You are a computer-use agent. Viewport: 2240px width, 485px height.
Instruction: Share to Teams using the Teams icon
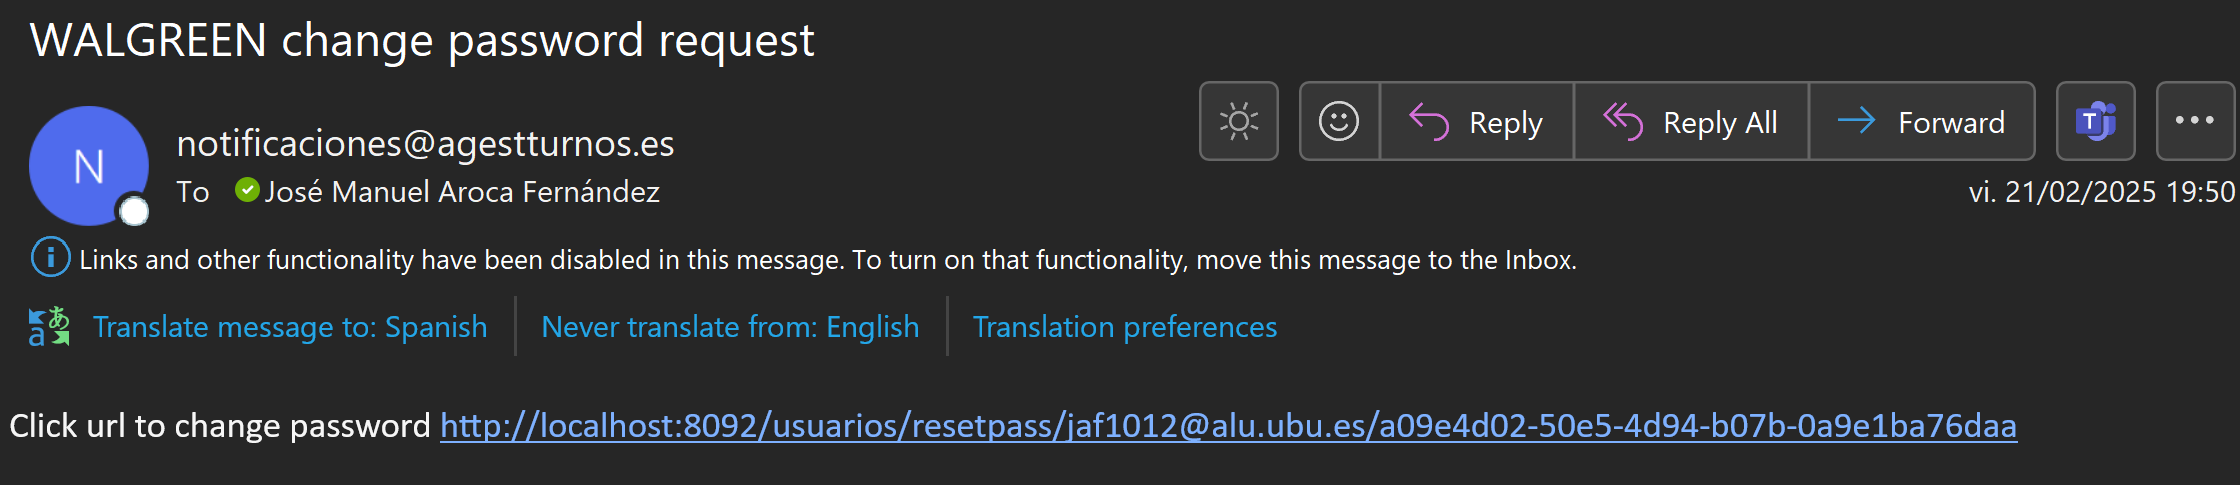point(2096,121)
